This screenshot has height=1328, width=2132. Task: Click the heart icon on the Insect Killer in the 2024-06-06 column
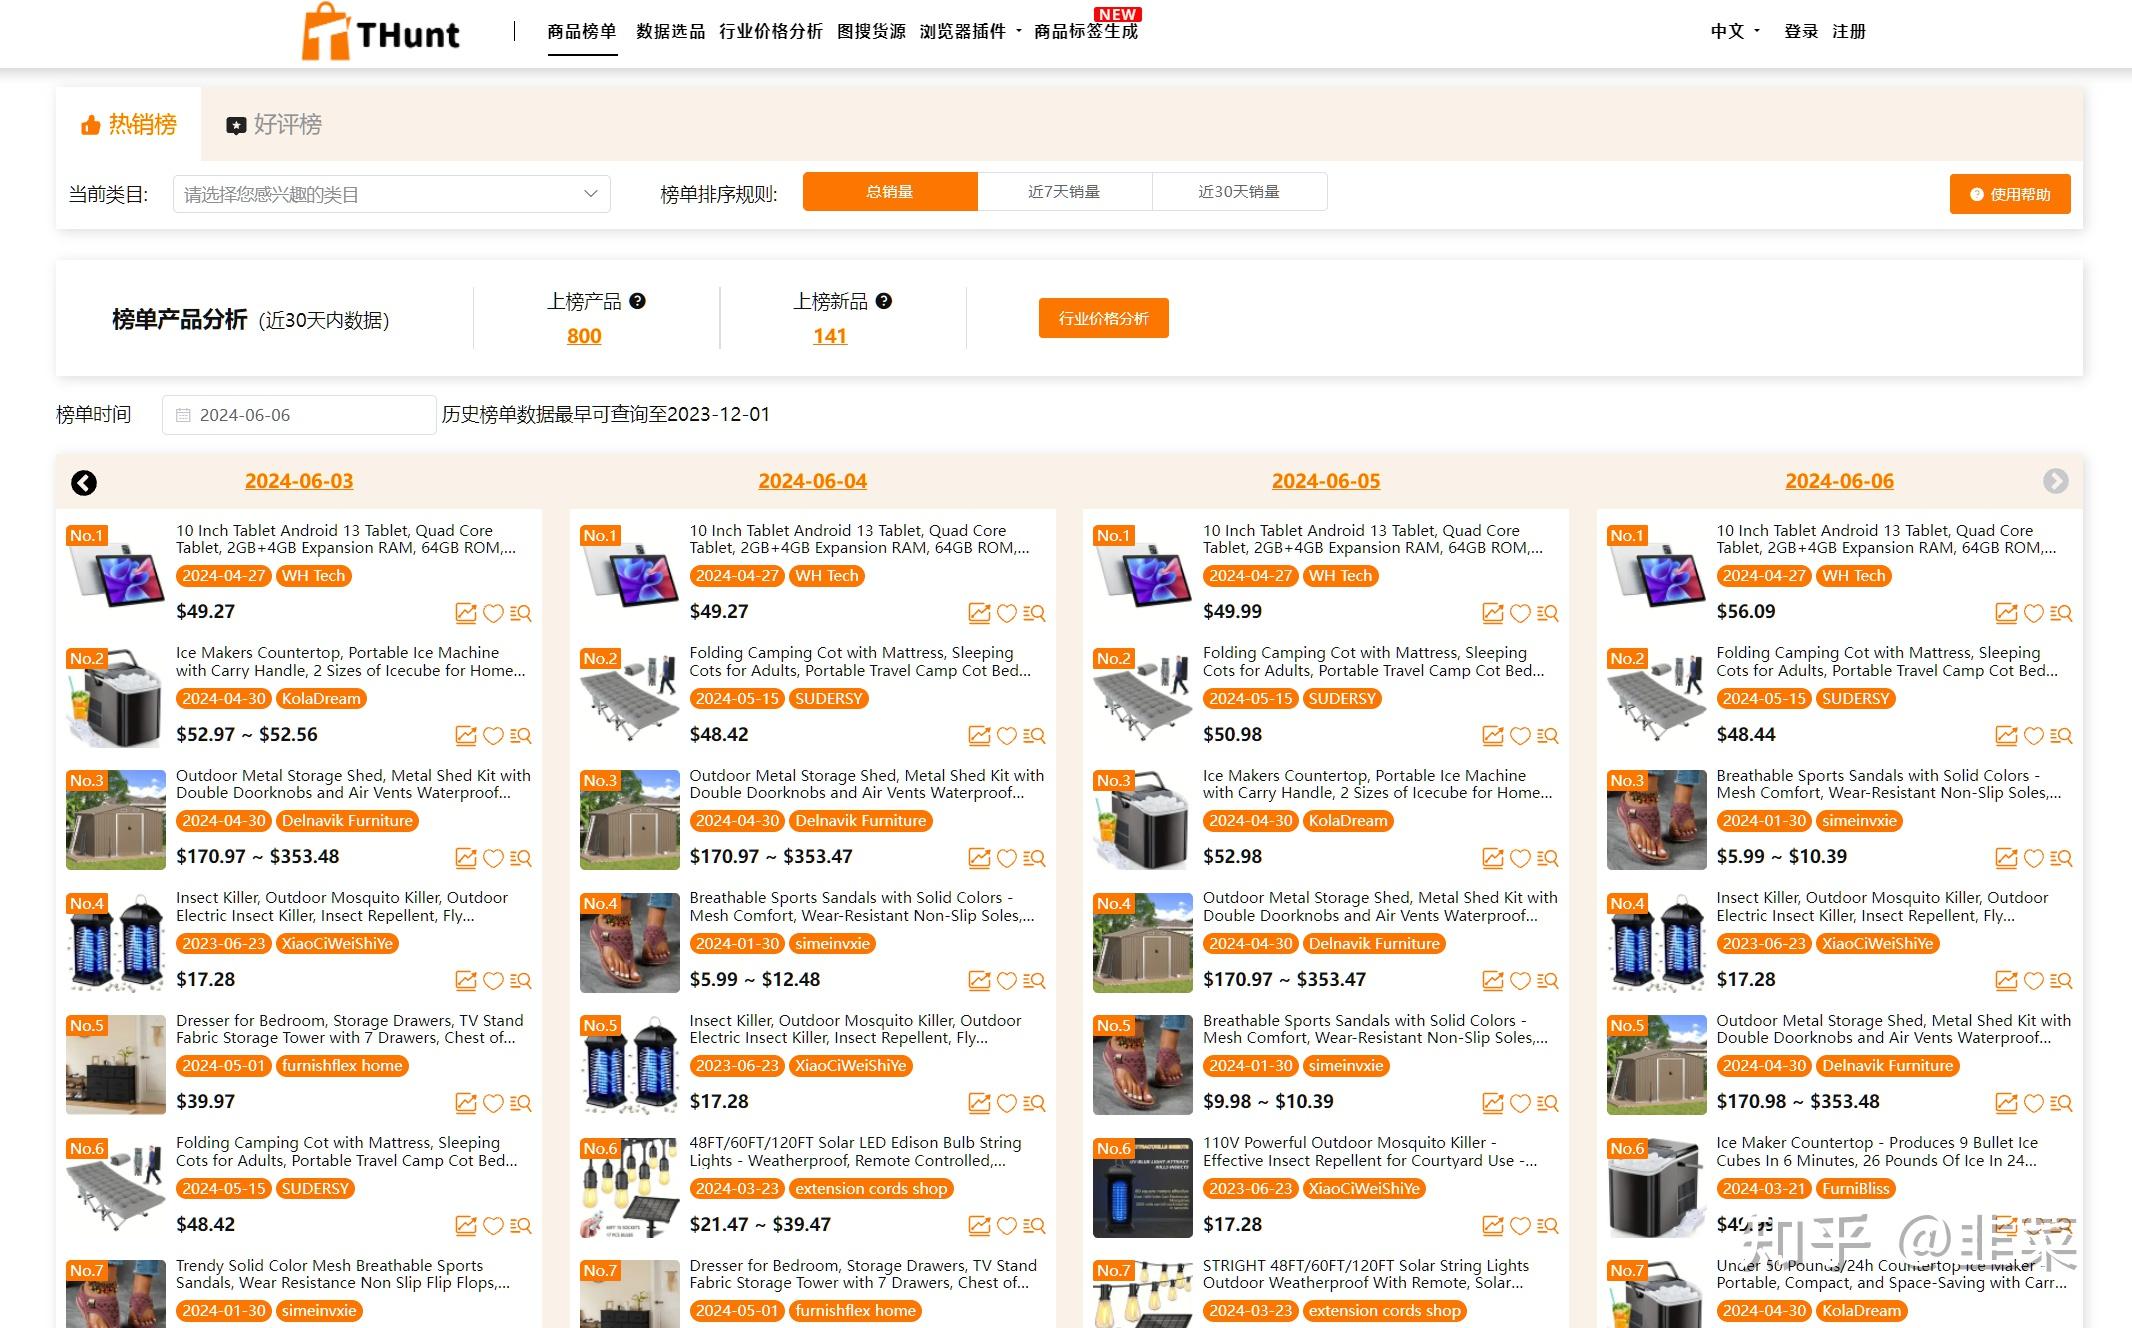(2034, 980)
